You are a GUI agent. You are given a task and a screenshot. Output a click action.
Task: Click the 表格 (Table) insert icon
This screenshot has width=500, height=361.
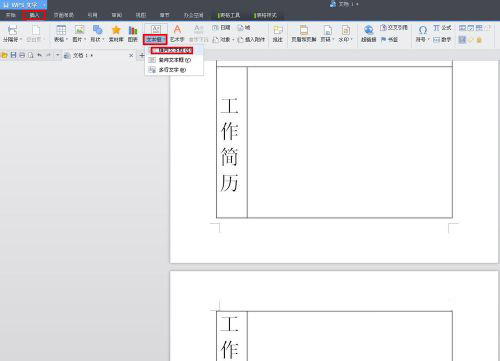click(61, 30)
